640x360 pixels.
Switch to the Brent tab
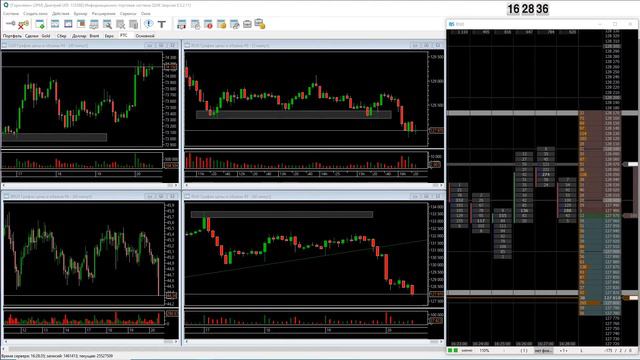94,36
